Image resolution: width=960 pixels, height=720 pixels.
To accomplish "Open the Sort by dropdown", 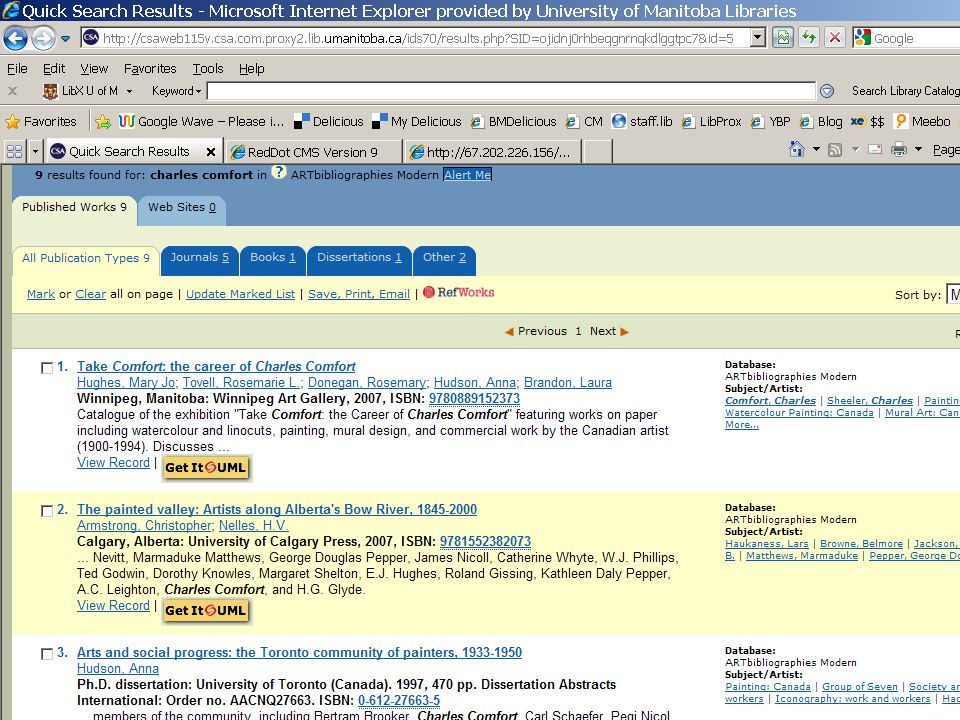I will click(953, 294).
